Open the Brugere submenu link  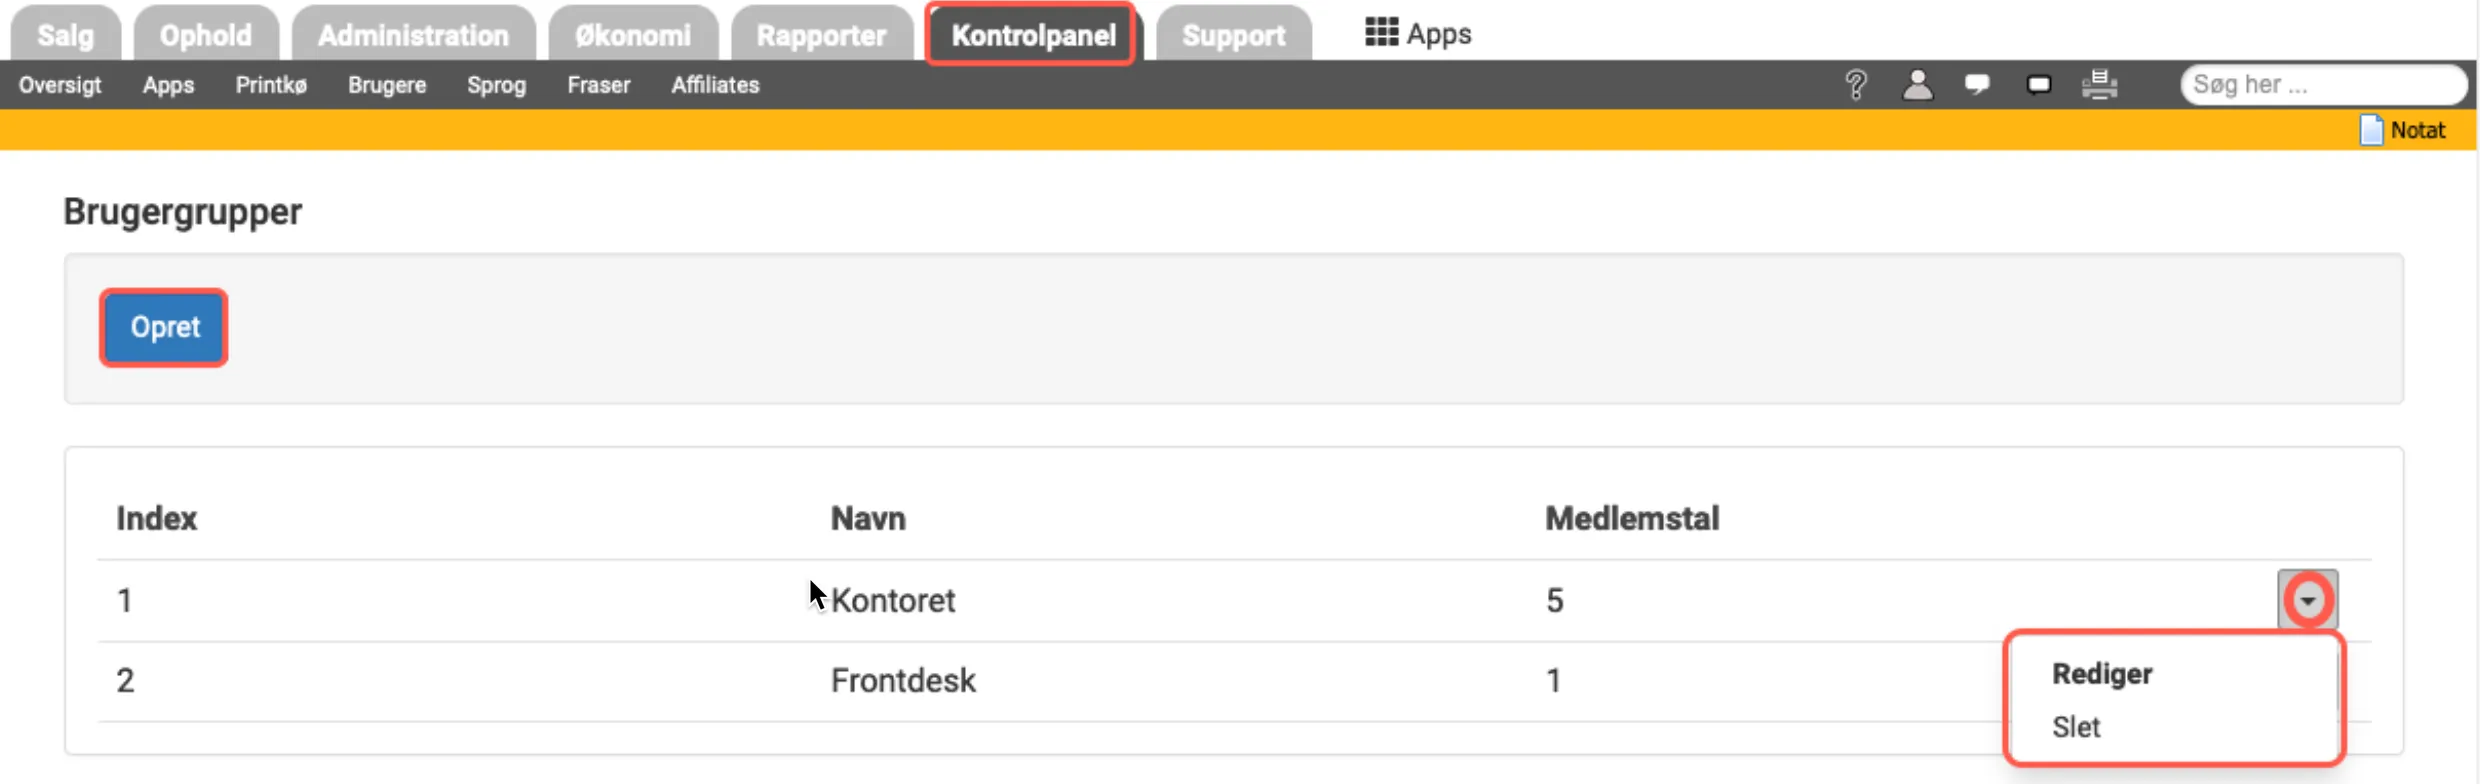[387, 85]
